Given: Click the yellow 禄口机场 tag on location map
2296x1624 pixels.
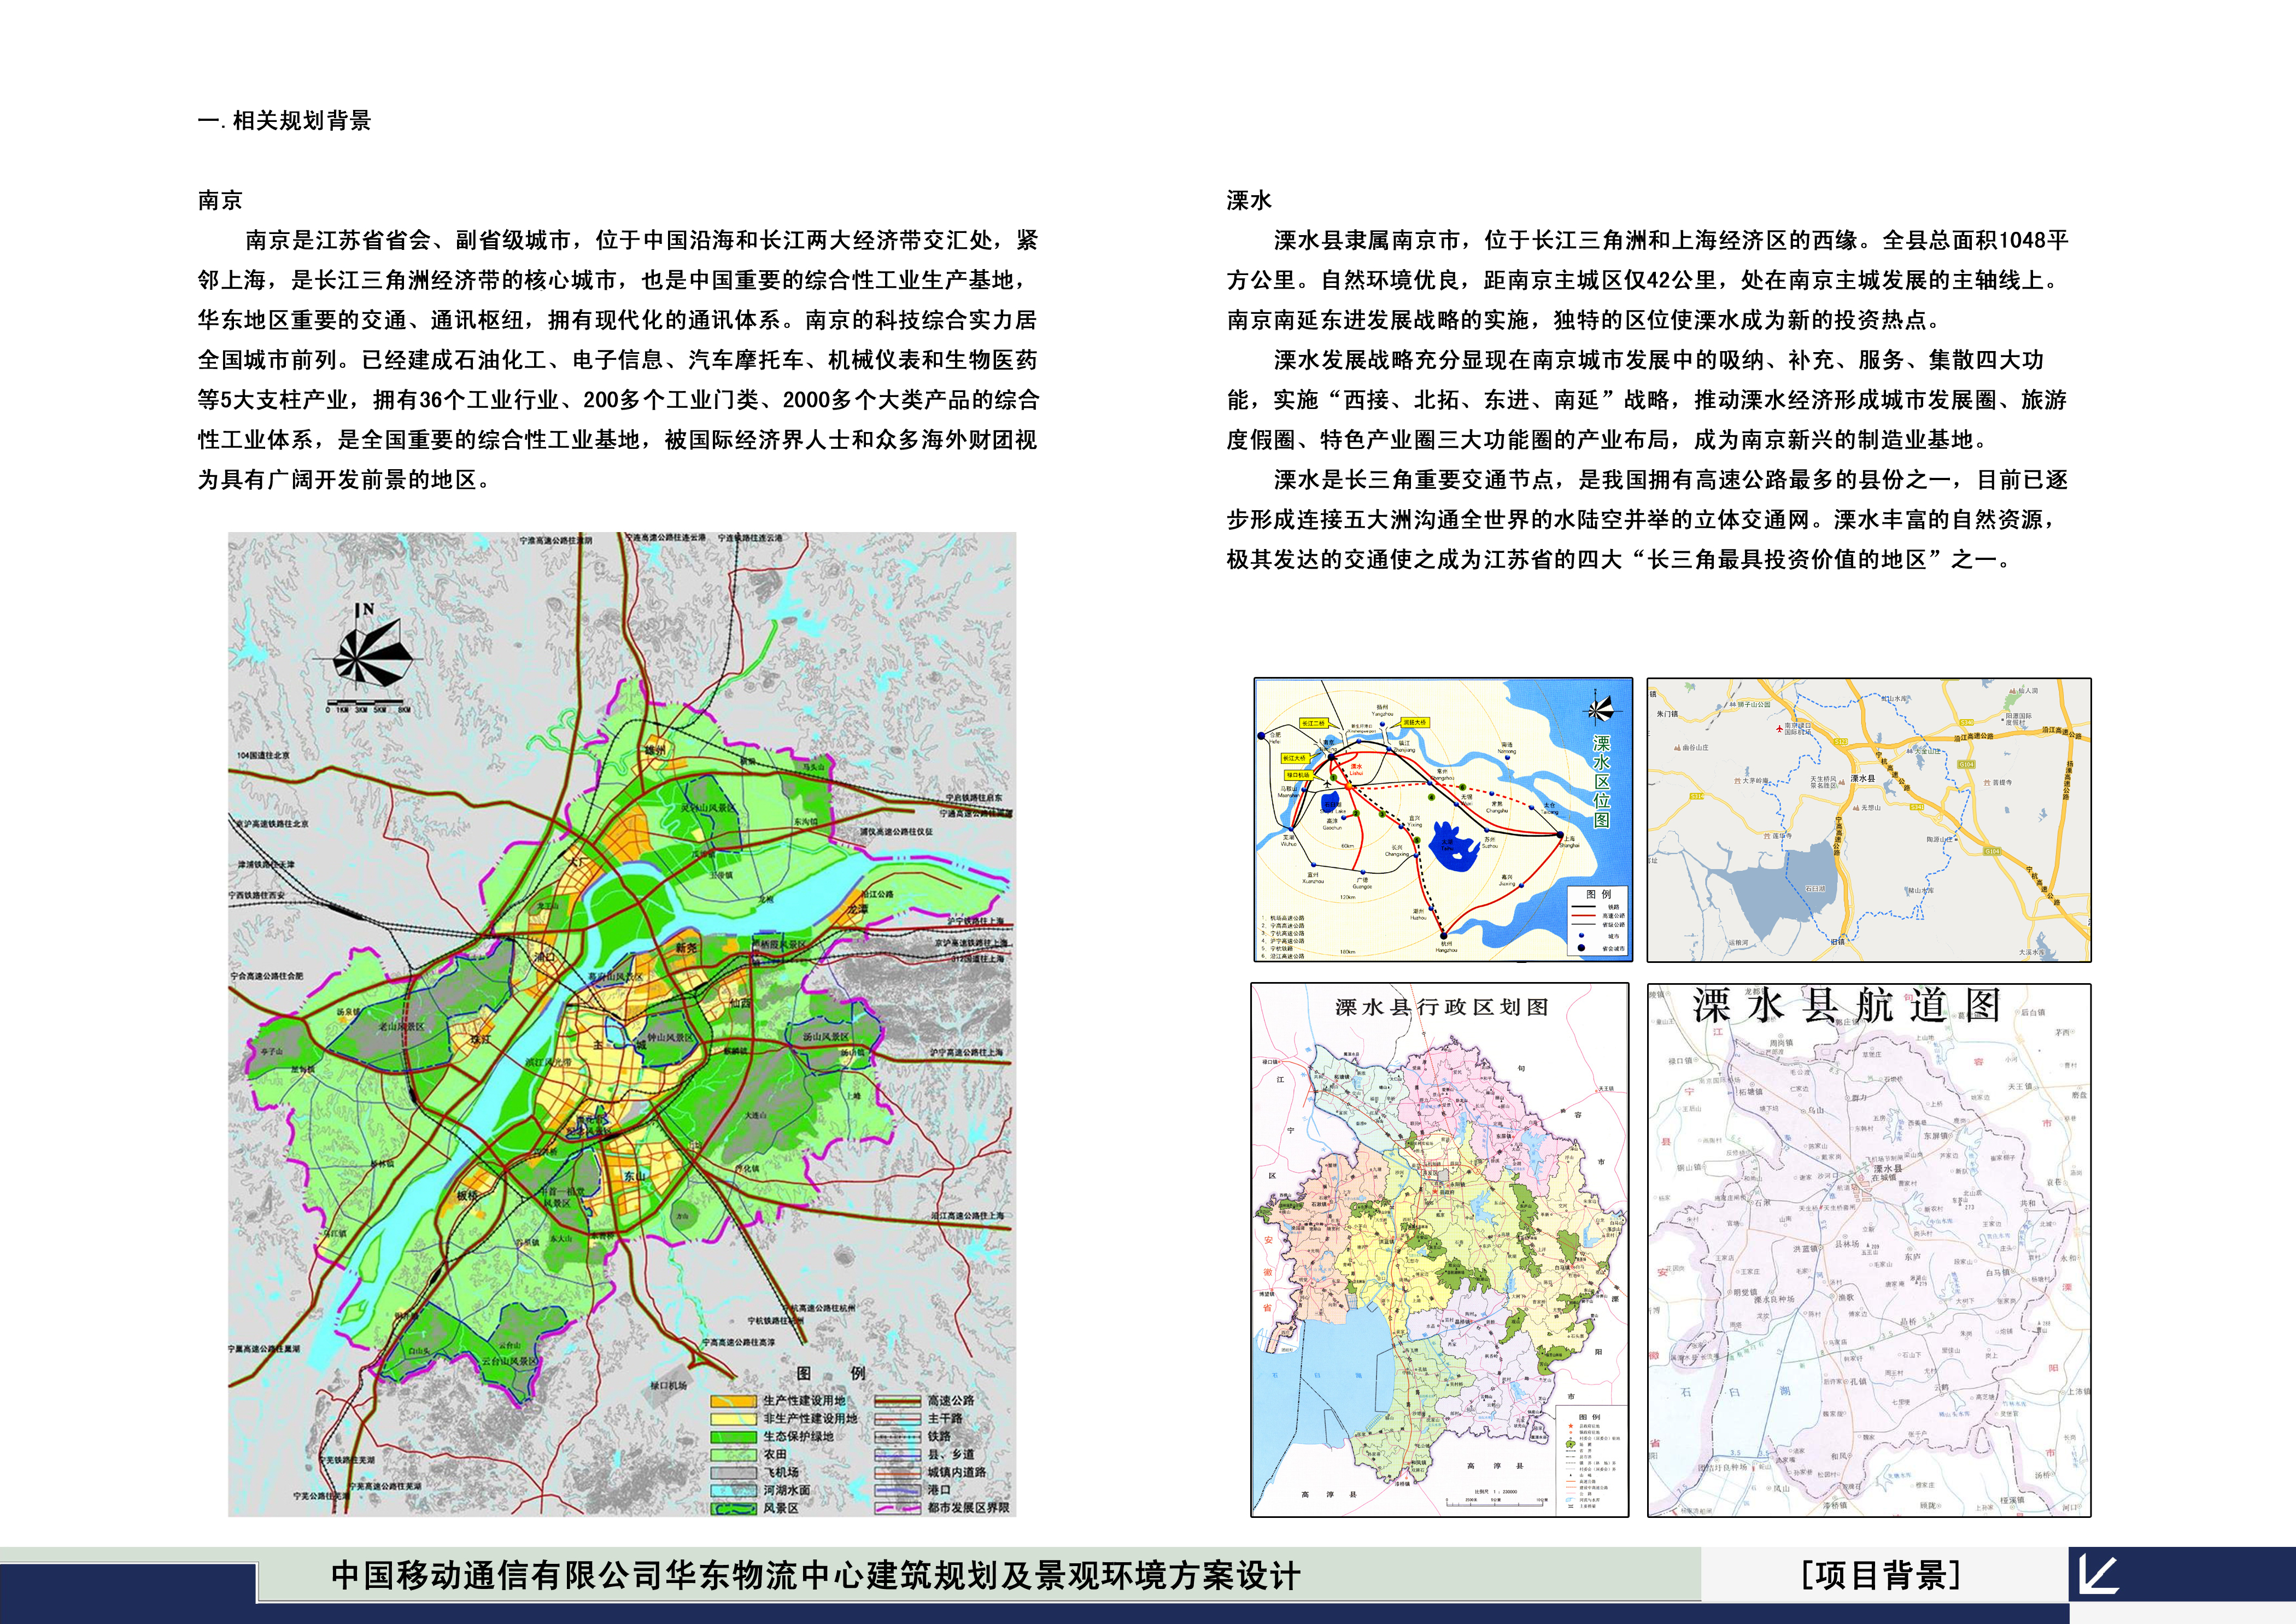Looking at the screenshot, I should 1299,776.
